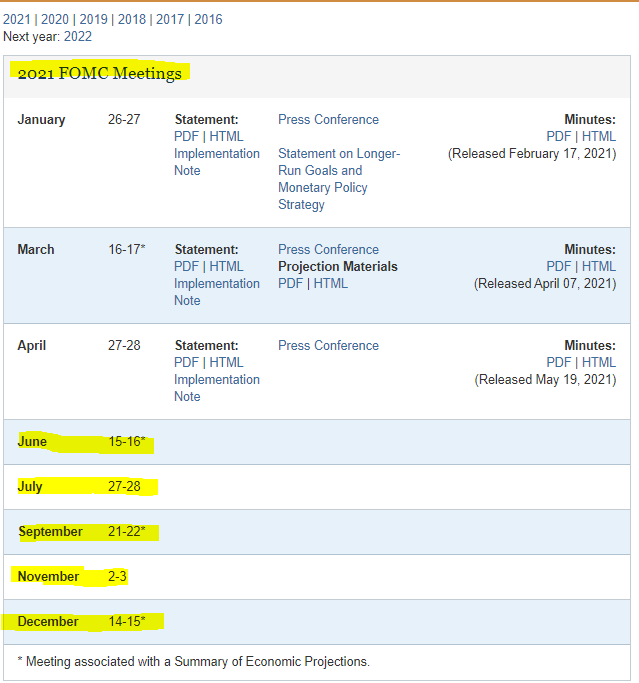Open January Press Conference link
This screenshot has height=683, width=639.
(x=328, y=119)
